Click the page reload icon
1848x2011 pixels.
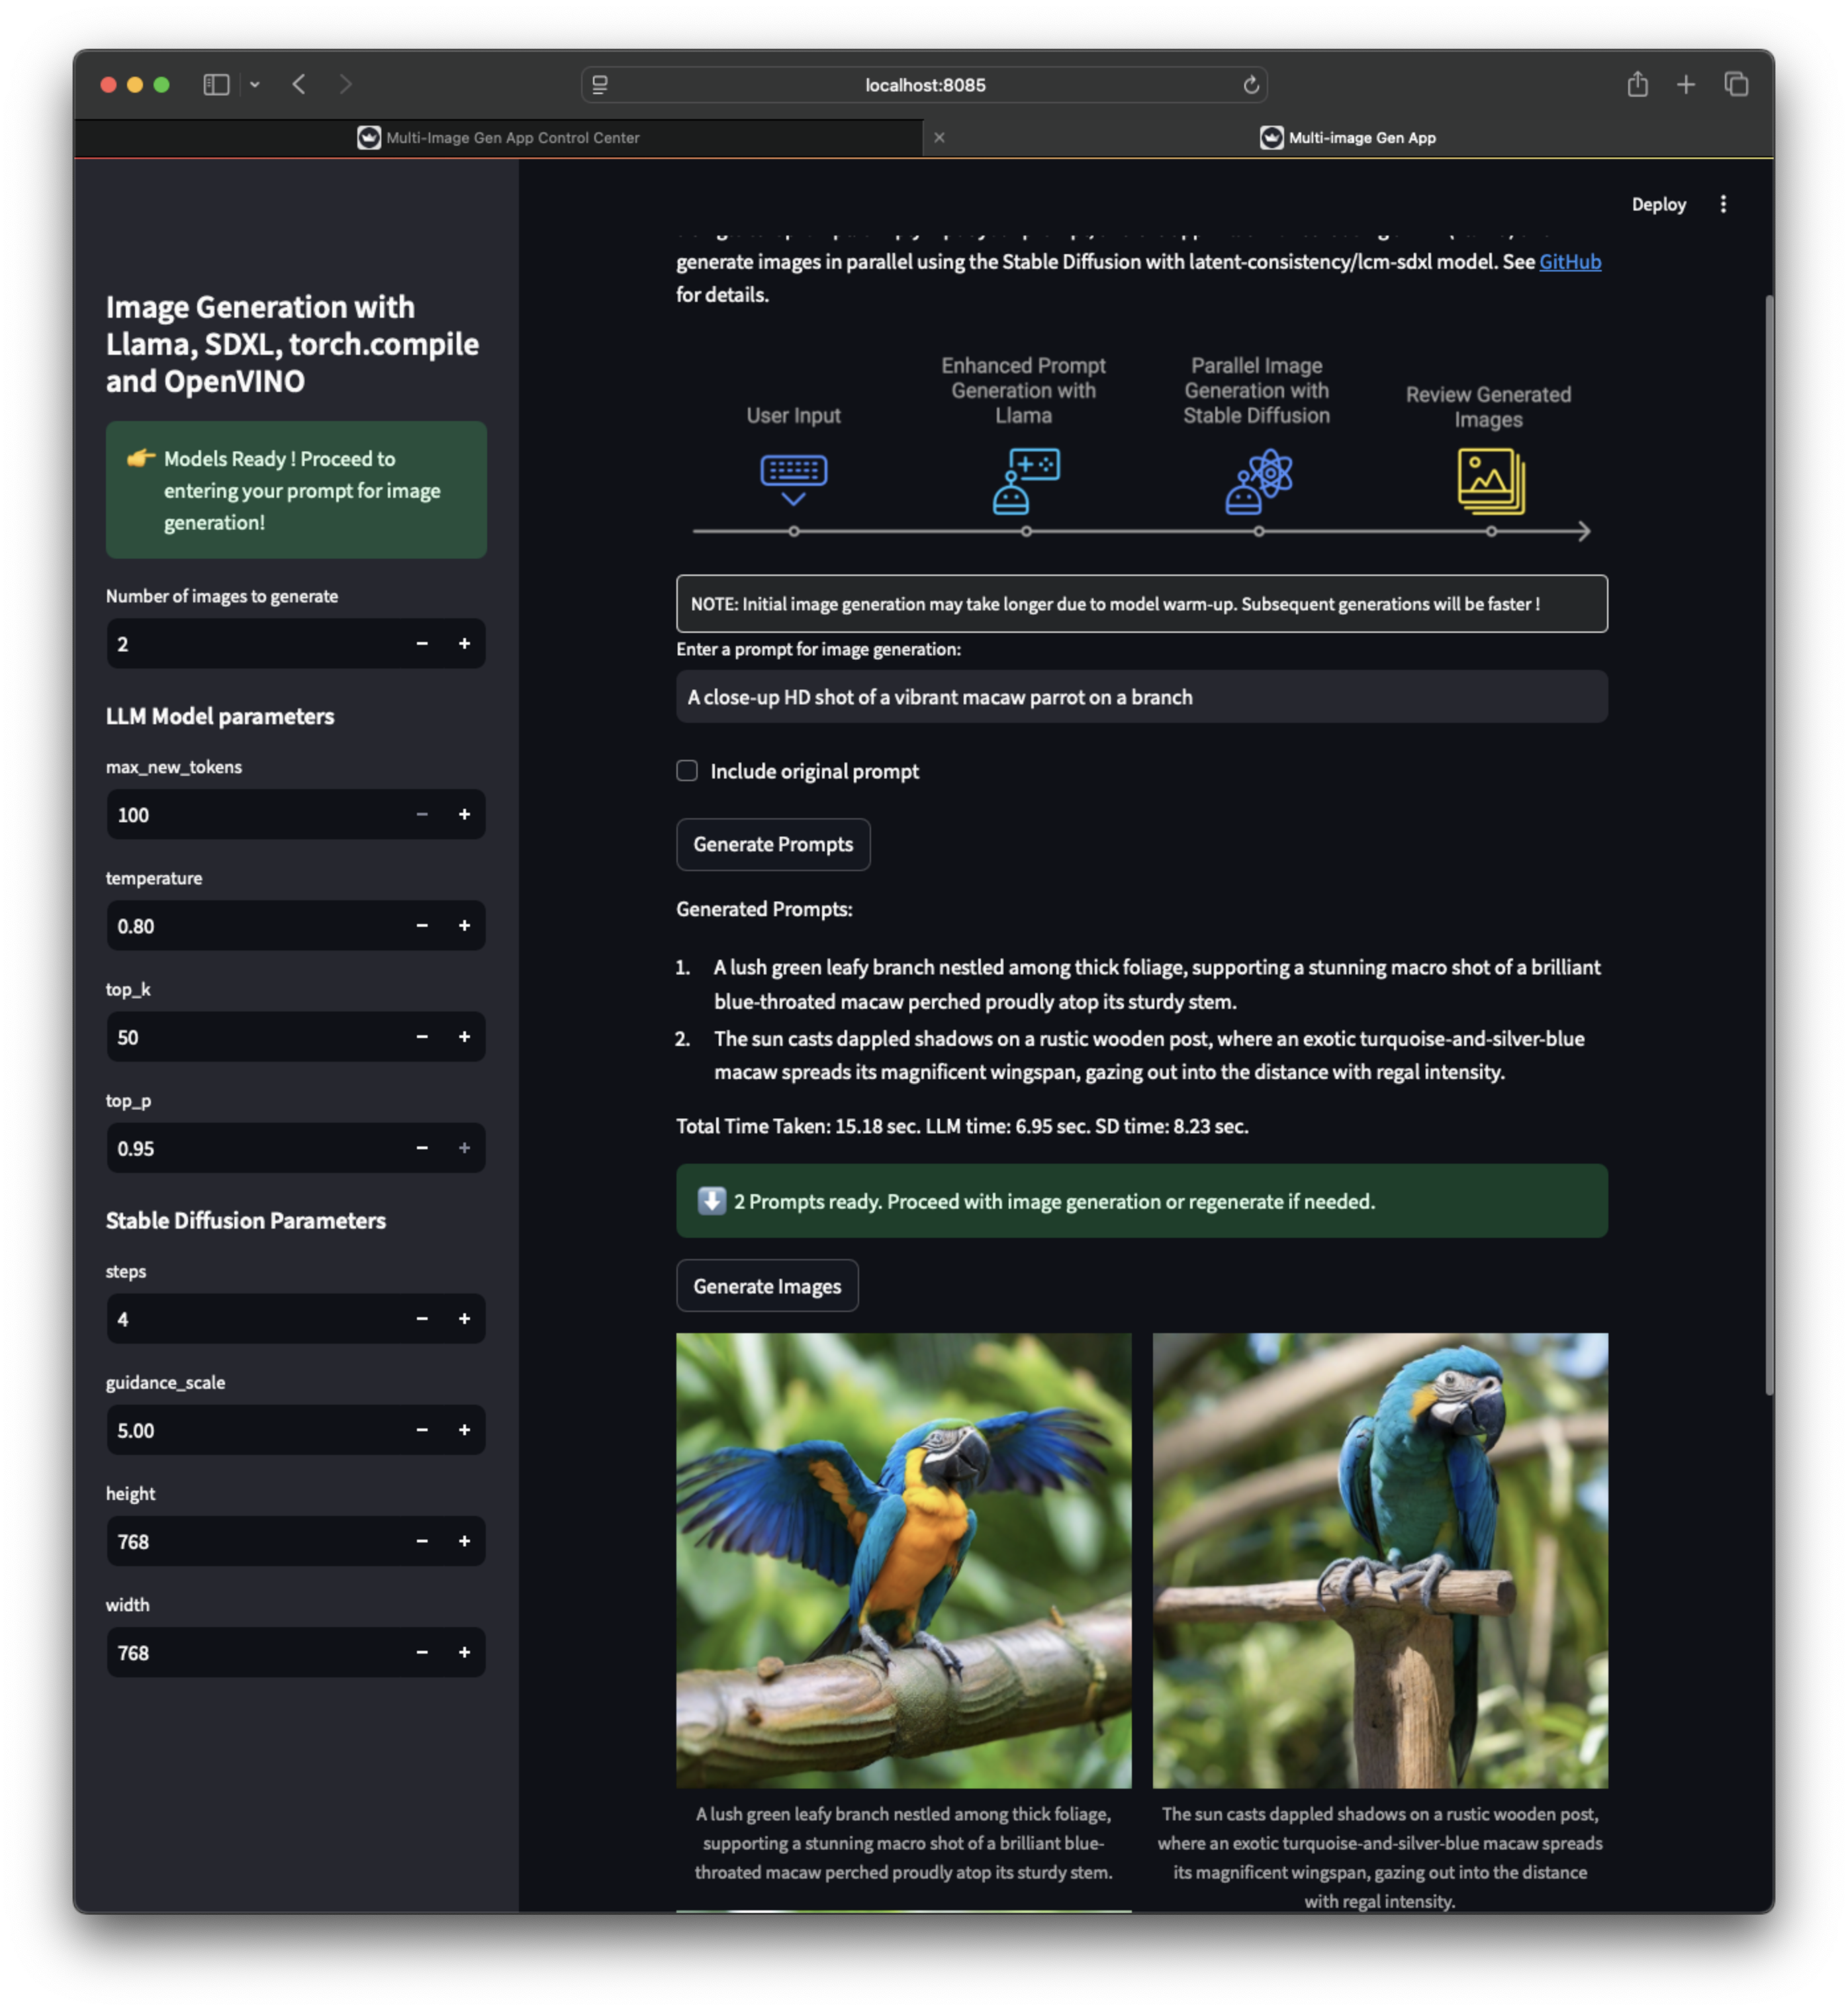click(x=1250, y=85)
